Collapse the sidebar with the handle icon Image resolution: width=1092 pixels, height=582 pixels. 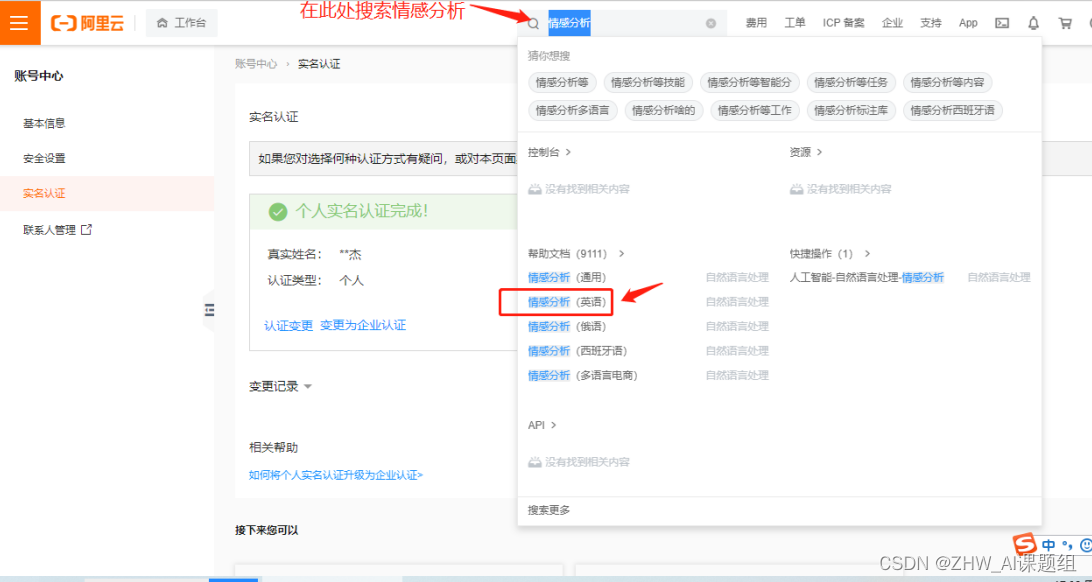209,310
